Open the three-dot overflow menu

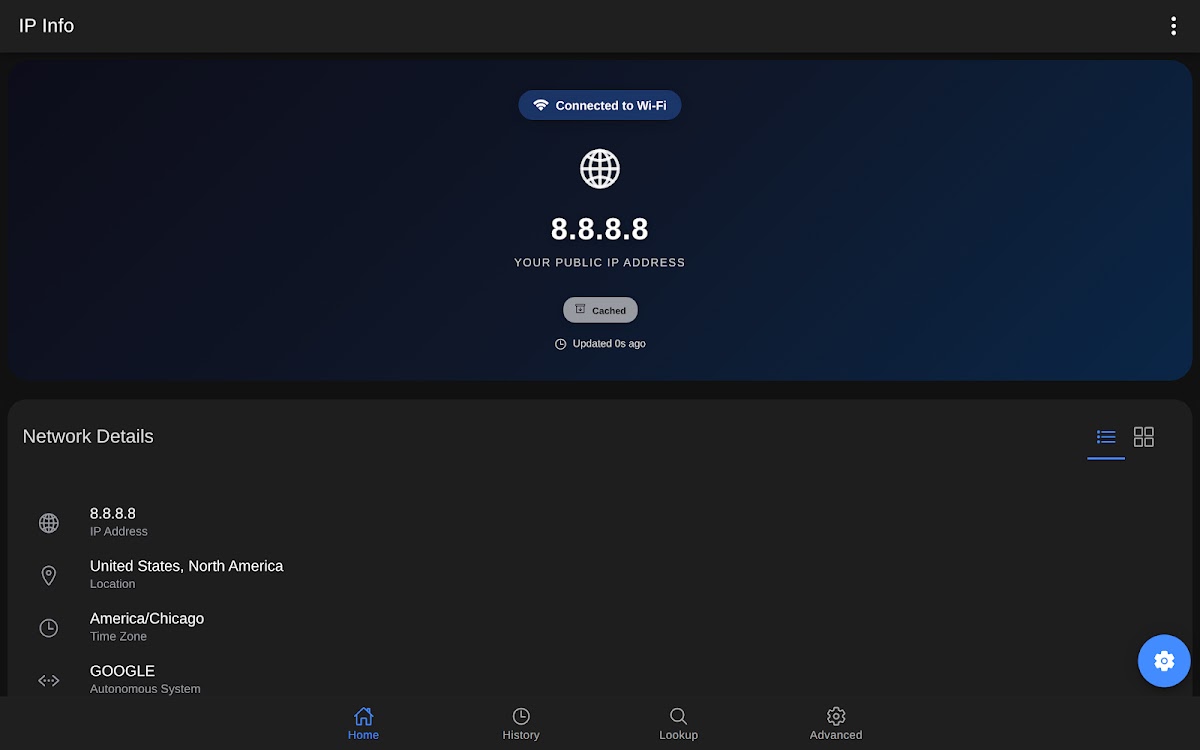point(1173,26)
